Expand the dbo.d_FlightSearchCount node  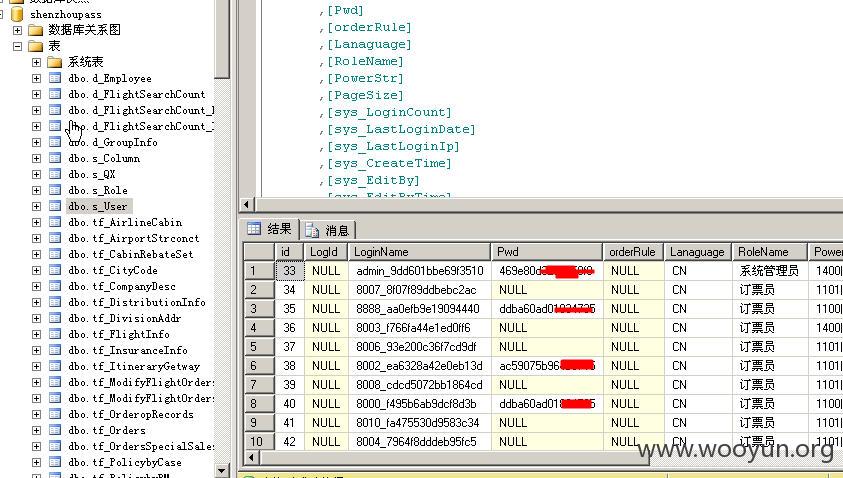tap(36, 95)
